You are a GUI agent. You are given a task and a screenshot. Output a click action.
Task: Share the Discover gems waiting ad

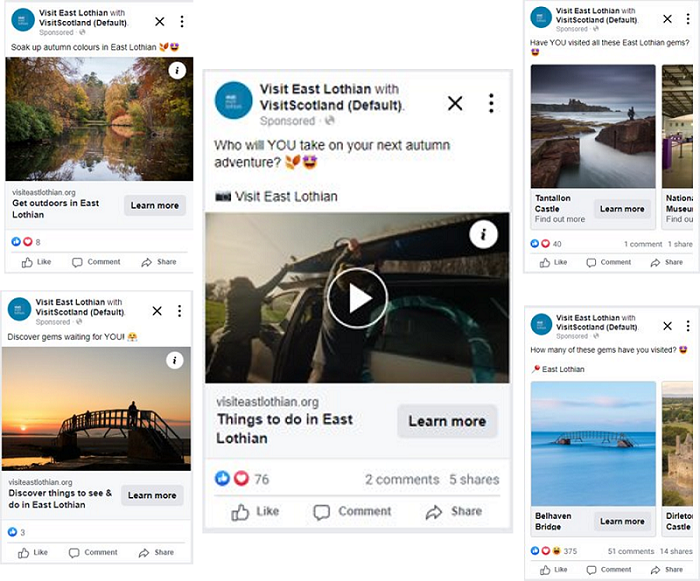(x=156, y=553)
